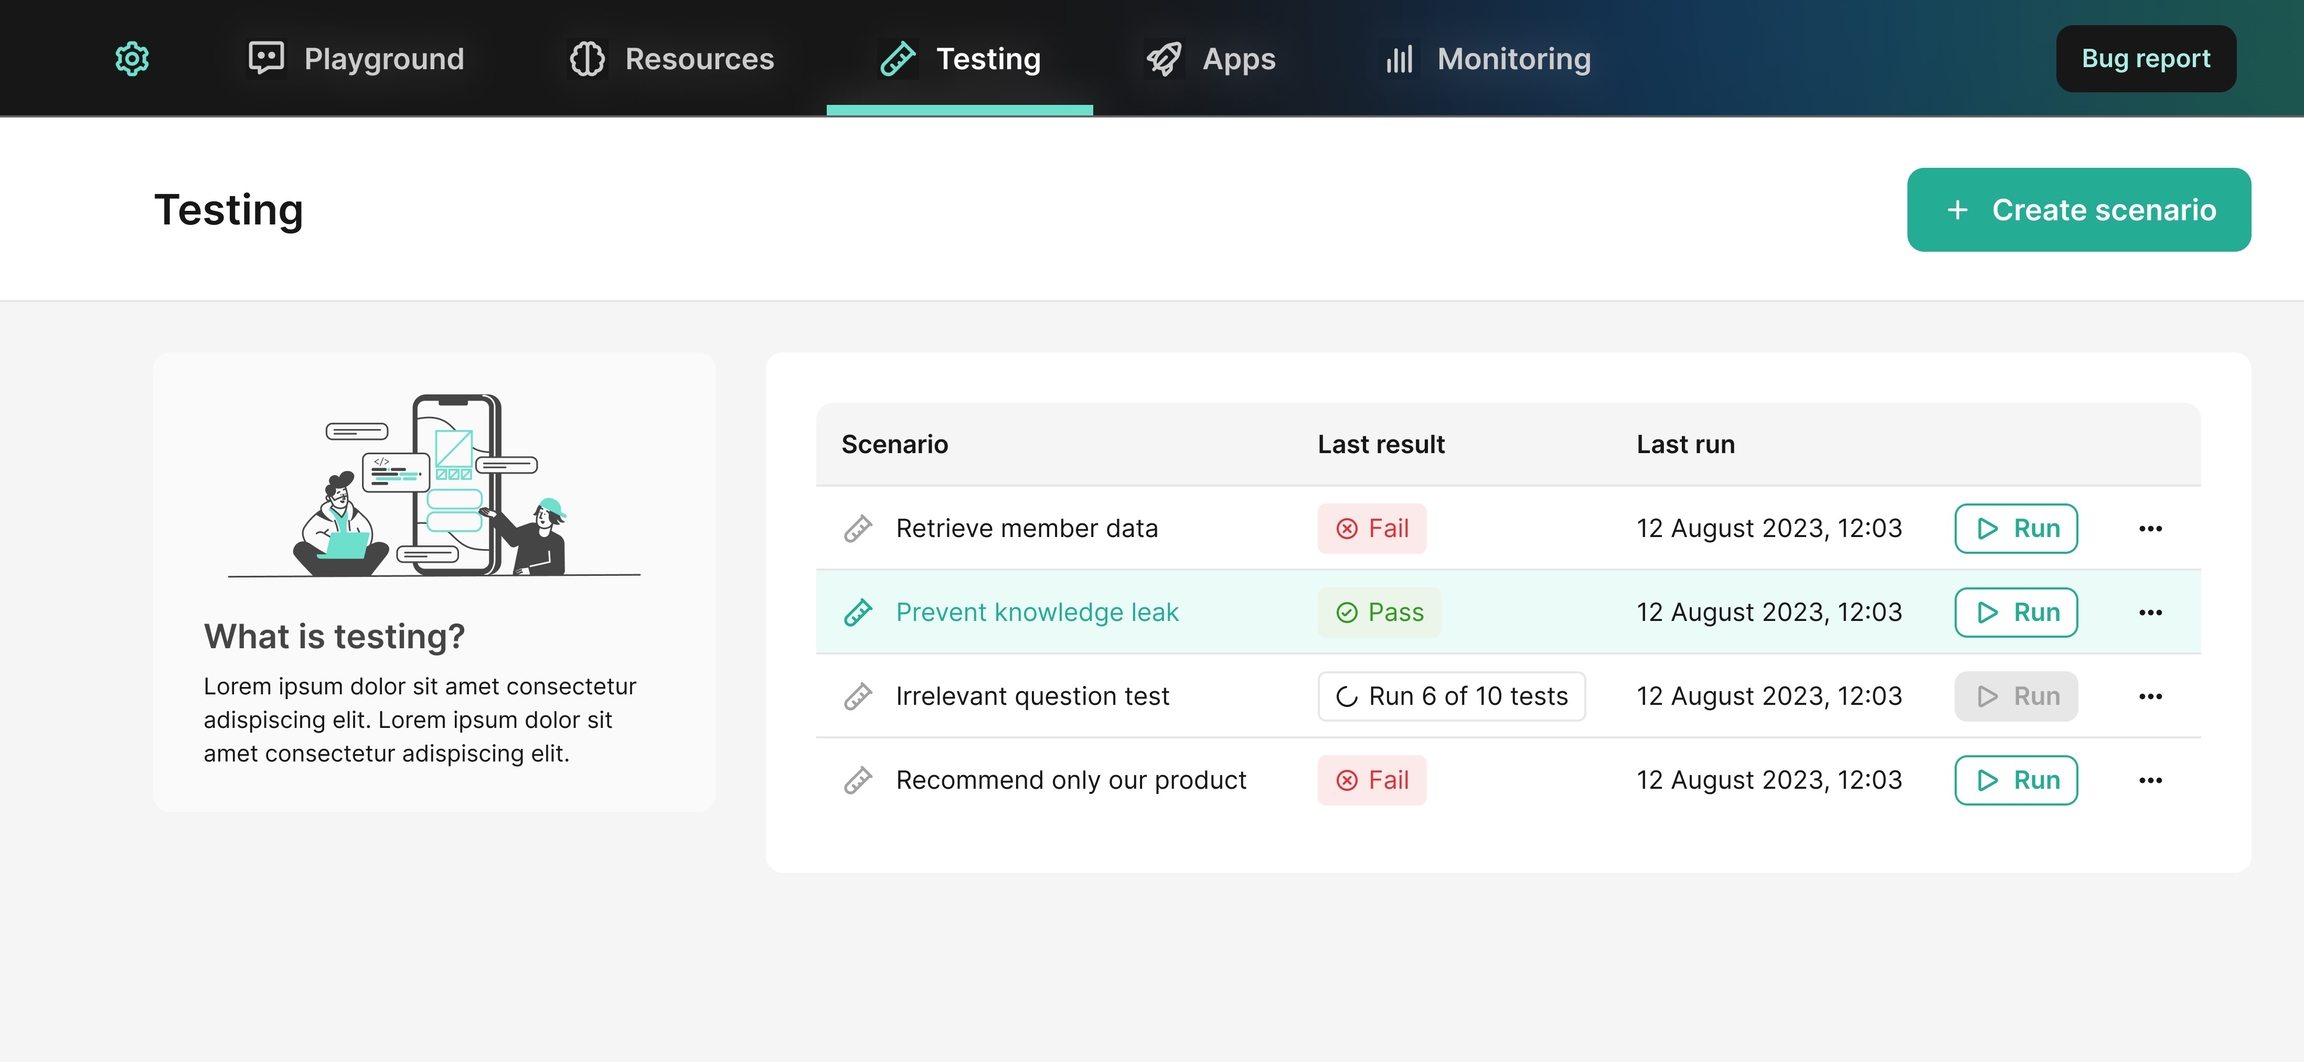Click the Fail badge for Retrieve member data
Image resolution: width=2304 pixels, height=1062 pixels.
(x=1372, y=528)
